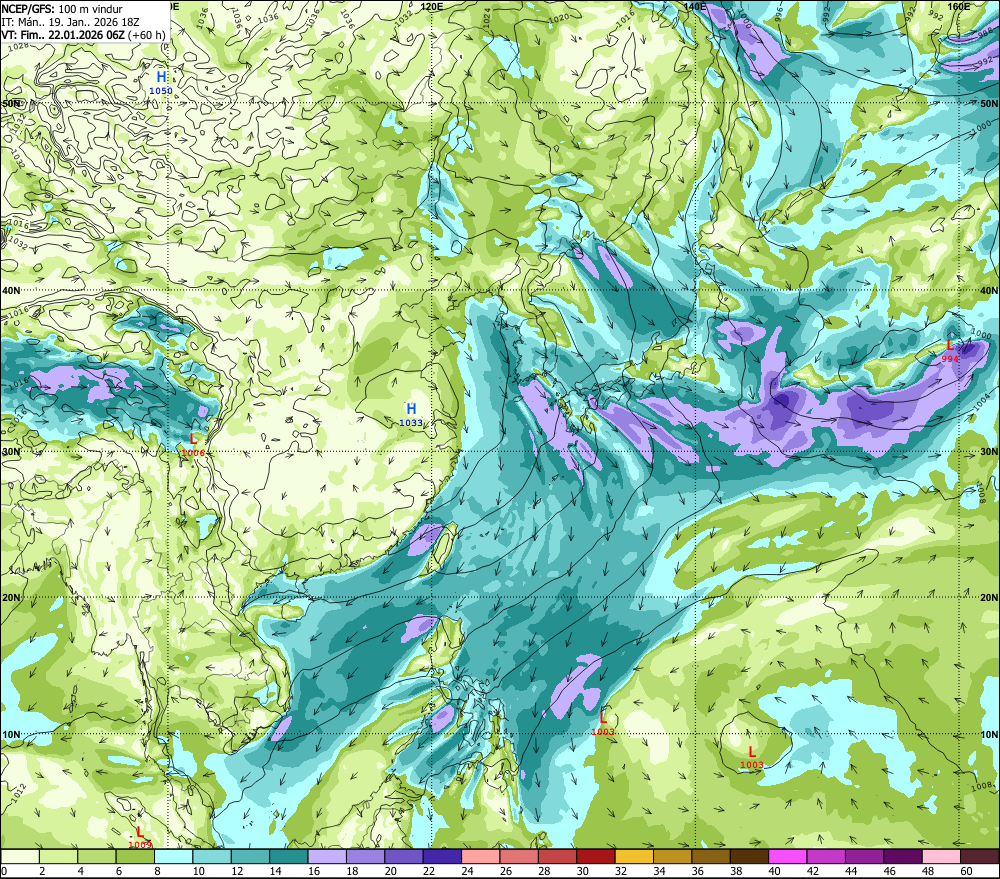The height and width of the screenshot is (879, 1000).
Task: Select the L 1006 low pressure marker
Action: (x=193, y=445)
